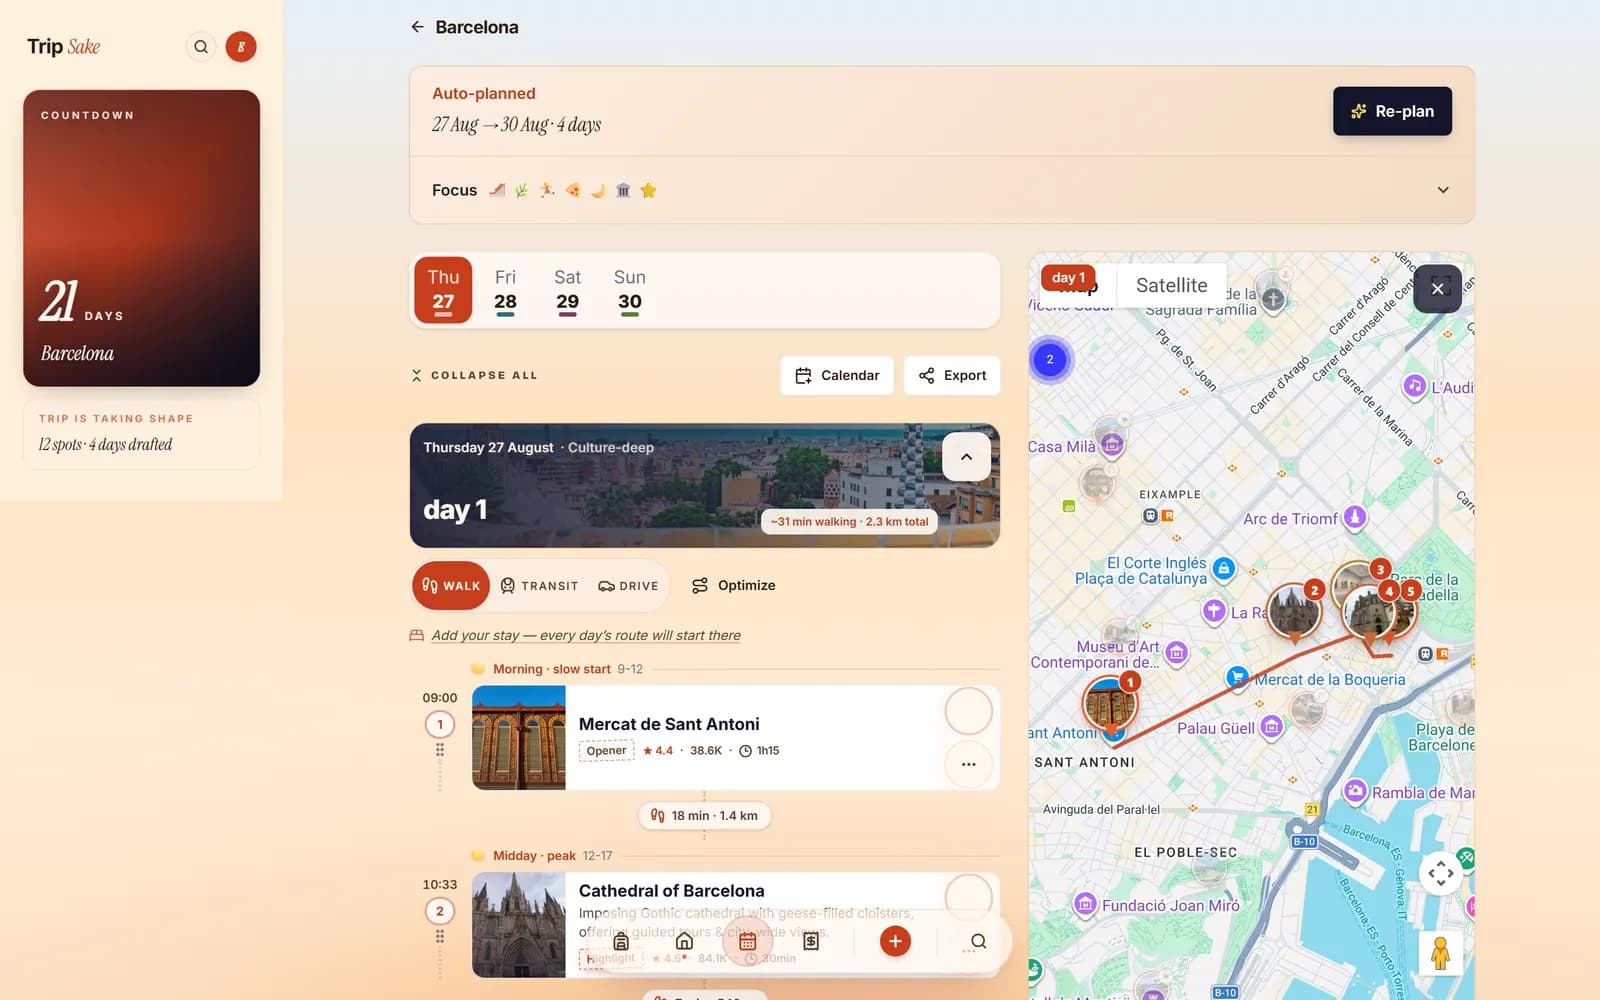
Task: Click the ~31 min walking summary chip
Action: click(849, 522)
